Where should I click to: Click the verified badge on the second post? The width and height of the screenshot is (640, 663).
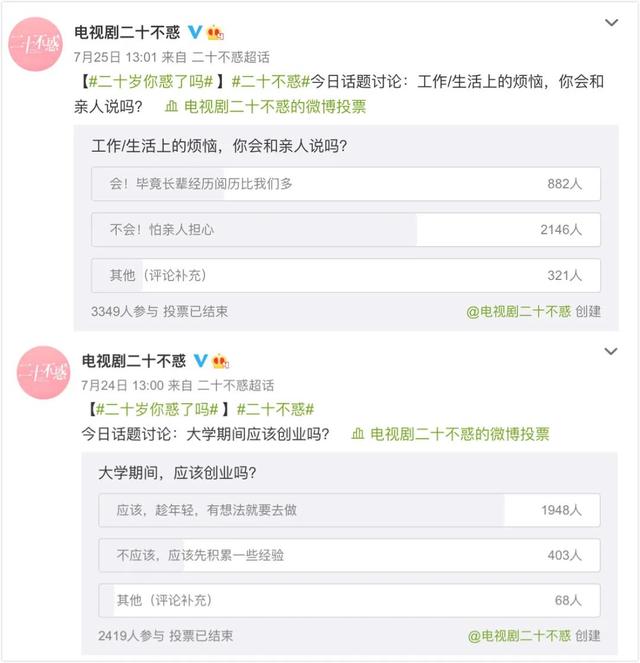[x=200, y=361]
